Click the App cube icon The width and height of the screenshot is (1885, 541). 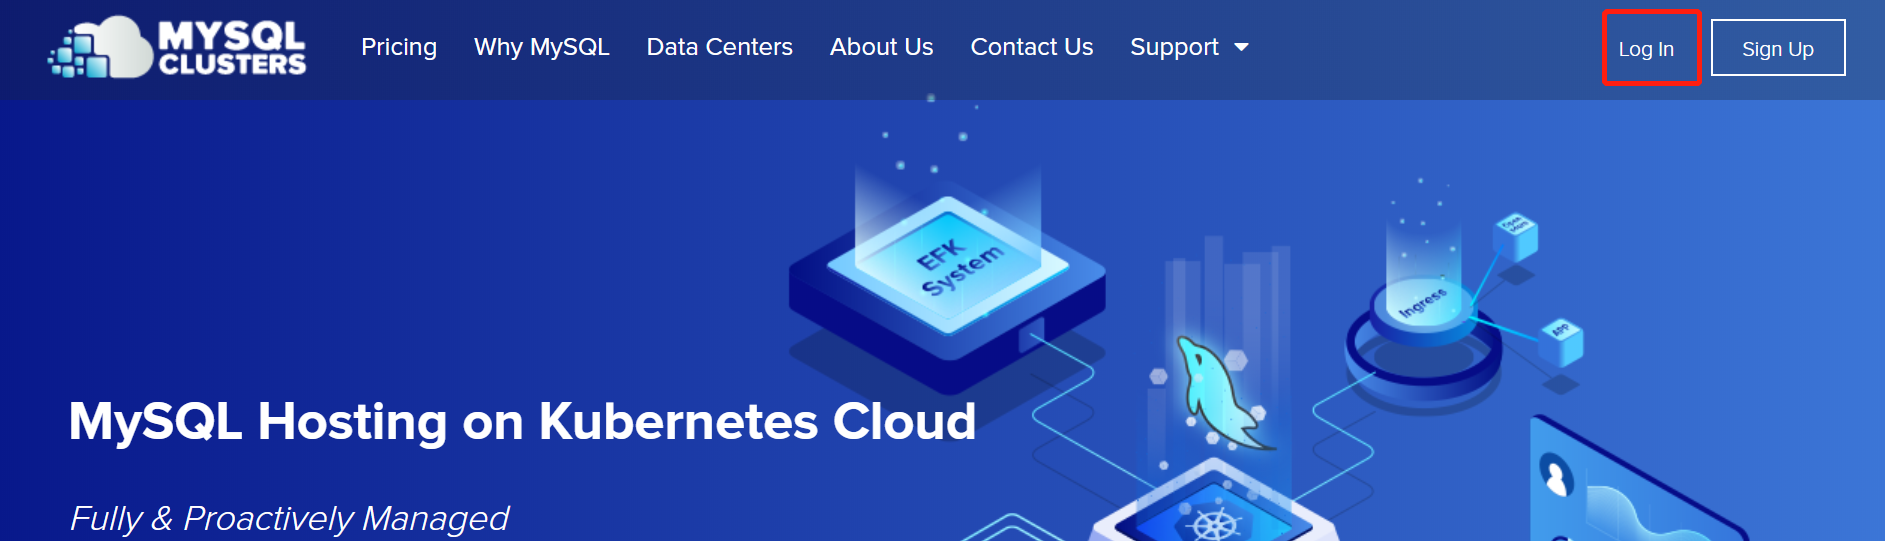click(1561, 340)
